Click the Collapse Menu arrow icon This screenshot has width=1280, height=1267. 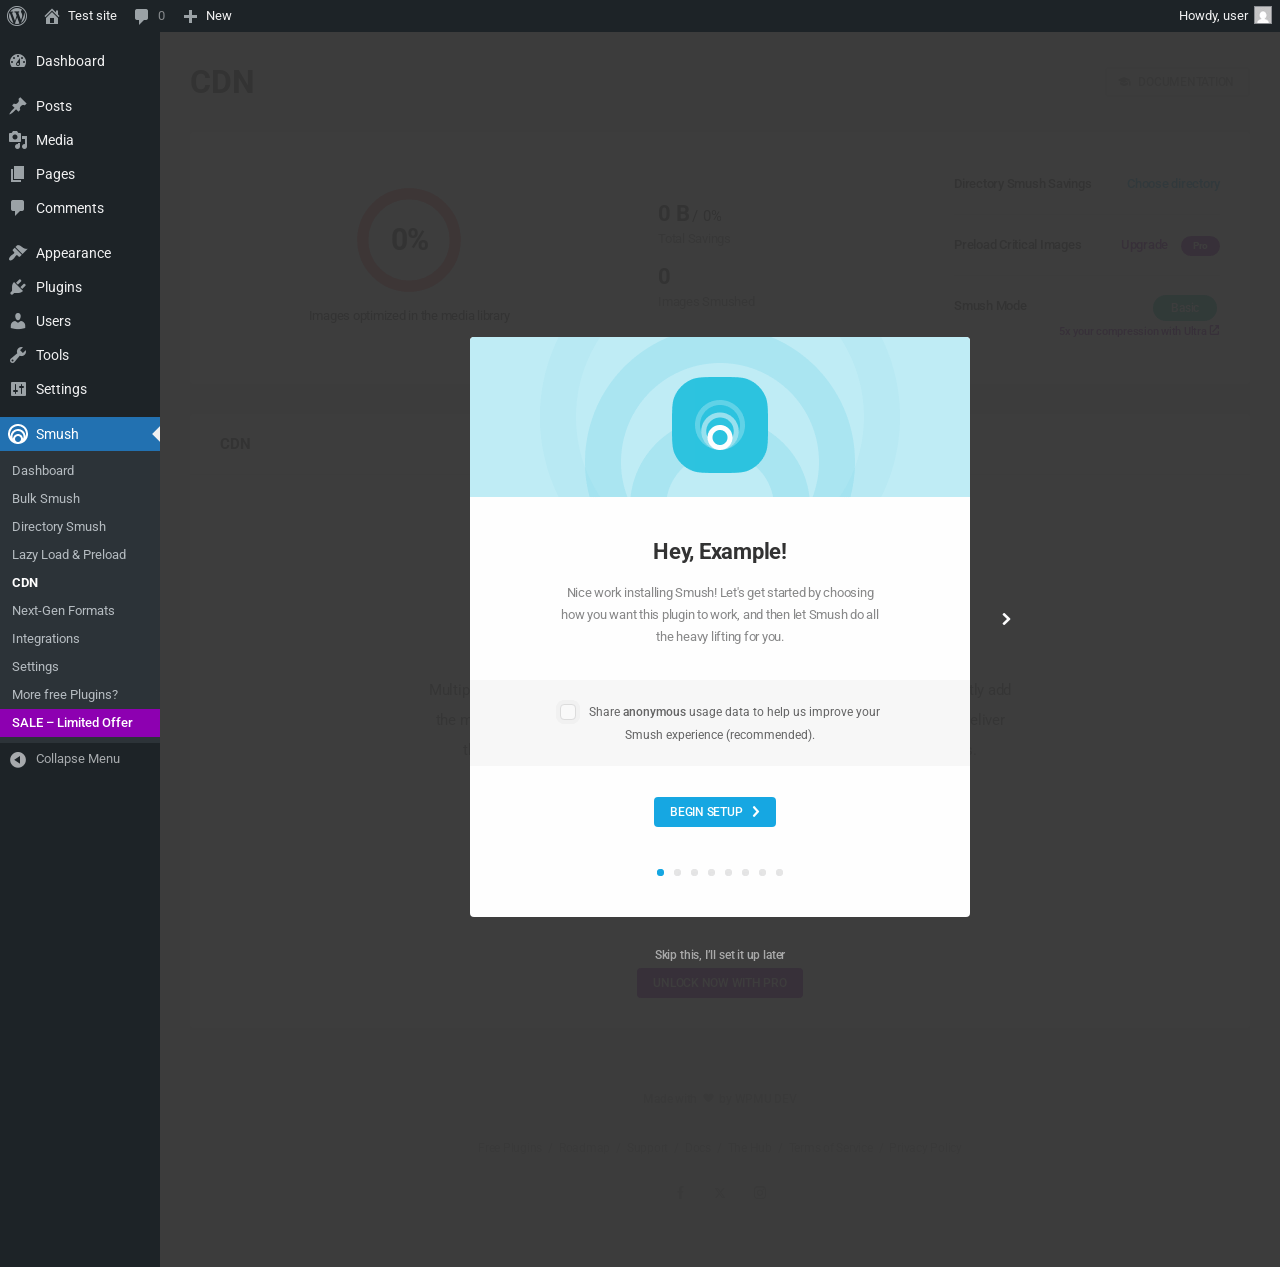point(18,760)
